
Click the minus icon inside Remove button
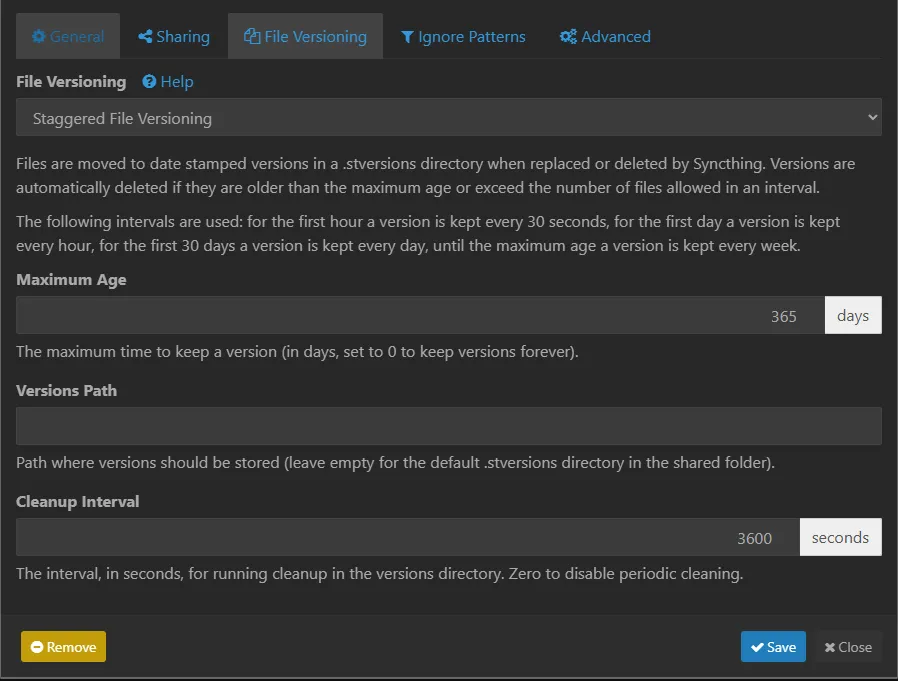[x=36, y=646]
